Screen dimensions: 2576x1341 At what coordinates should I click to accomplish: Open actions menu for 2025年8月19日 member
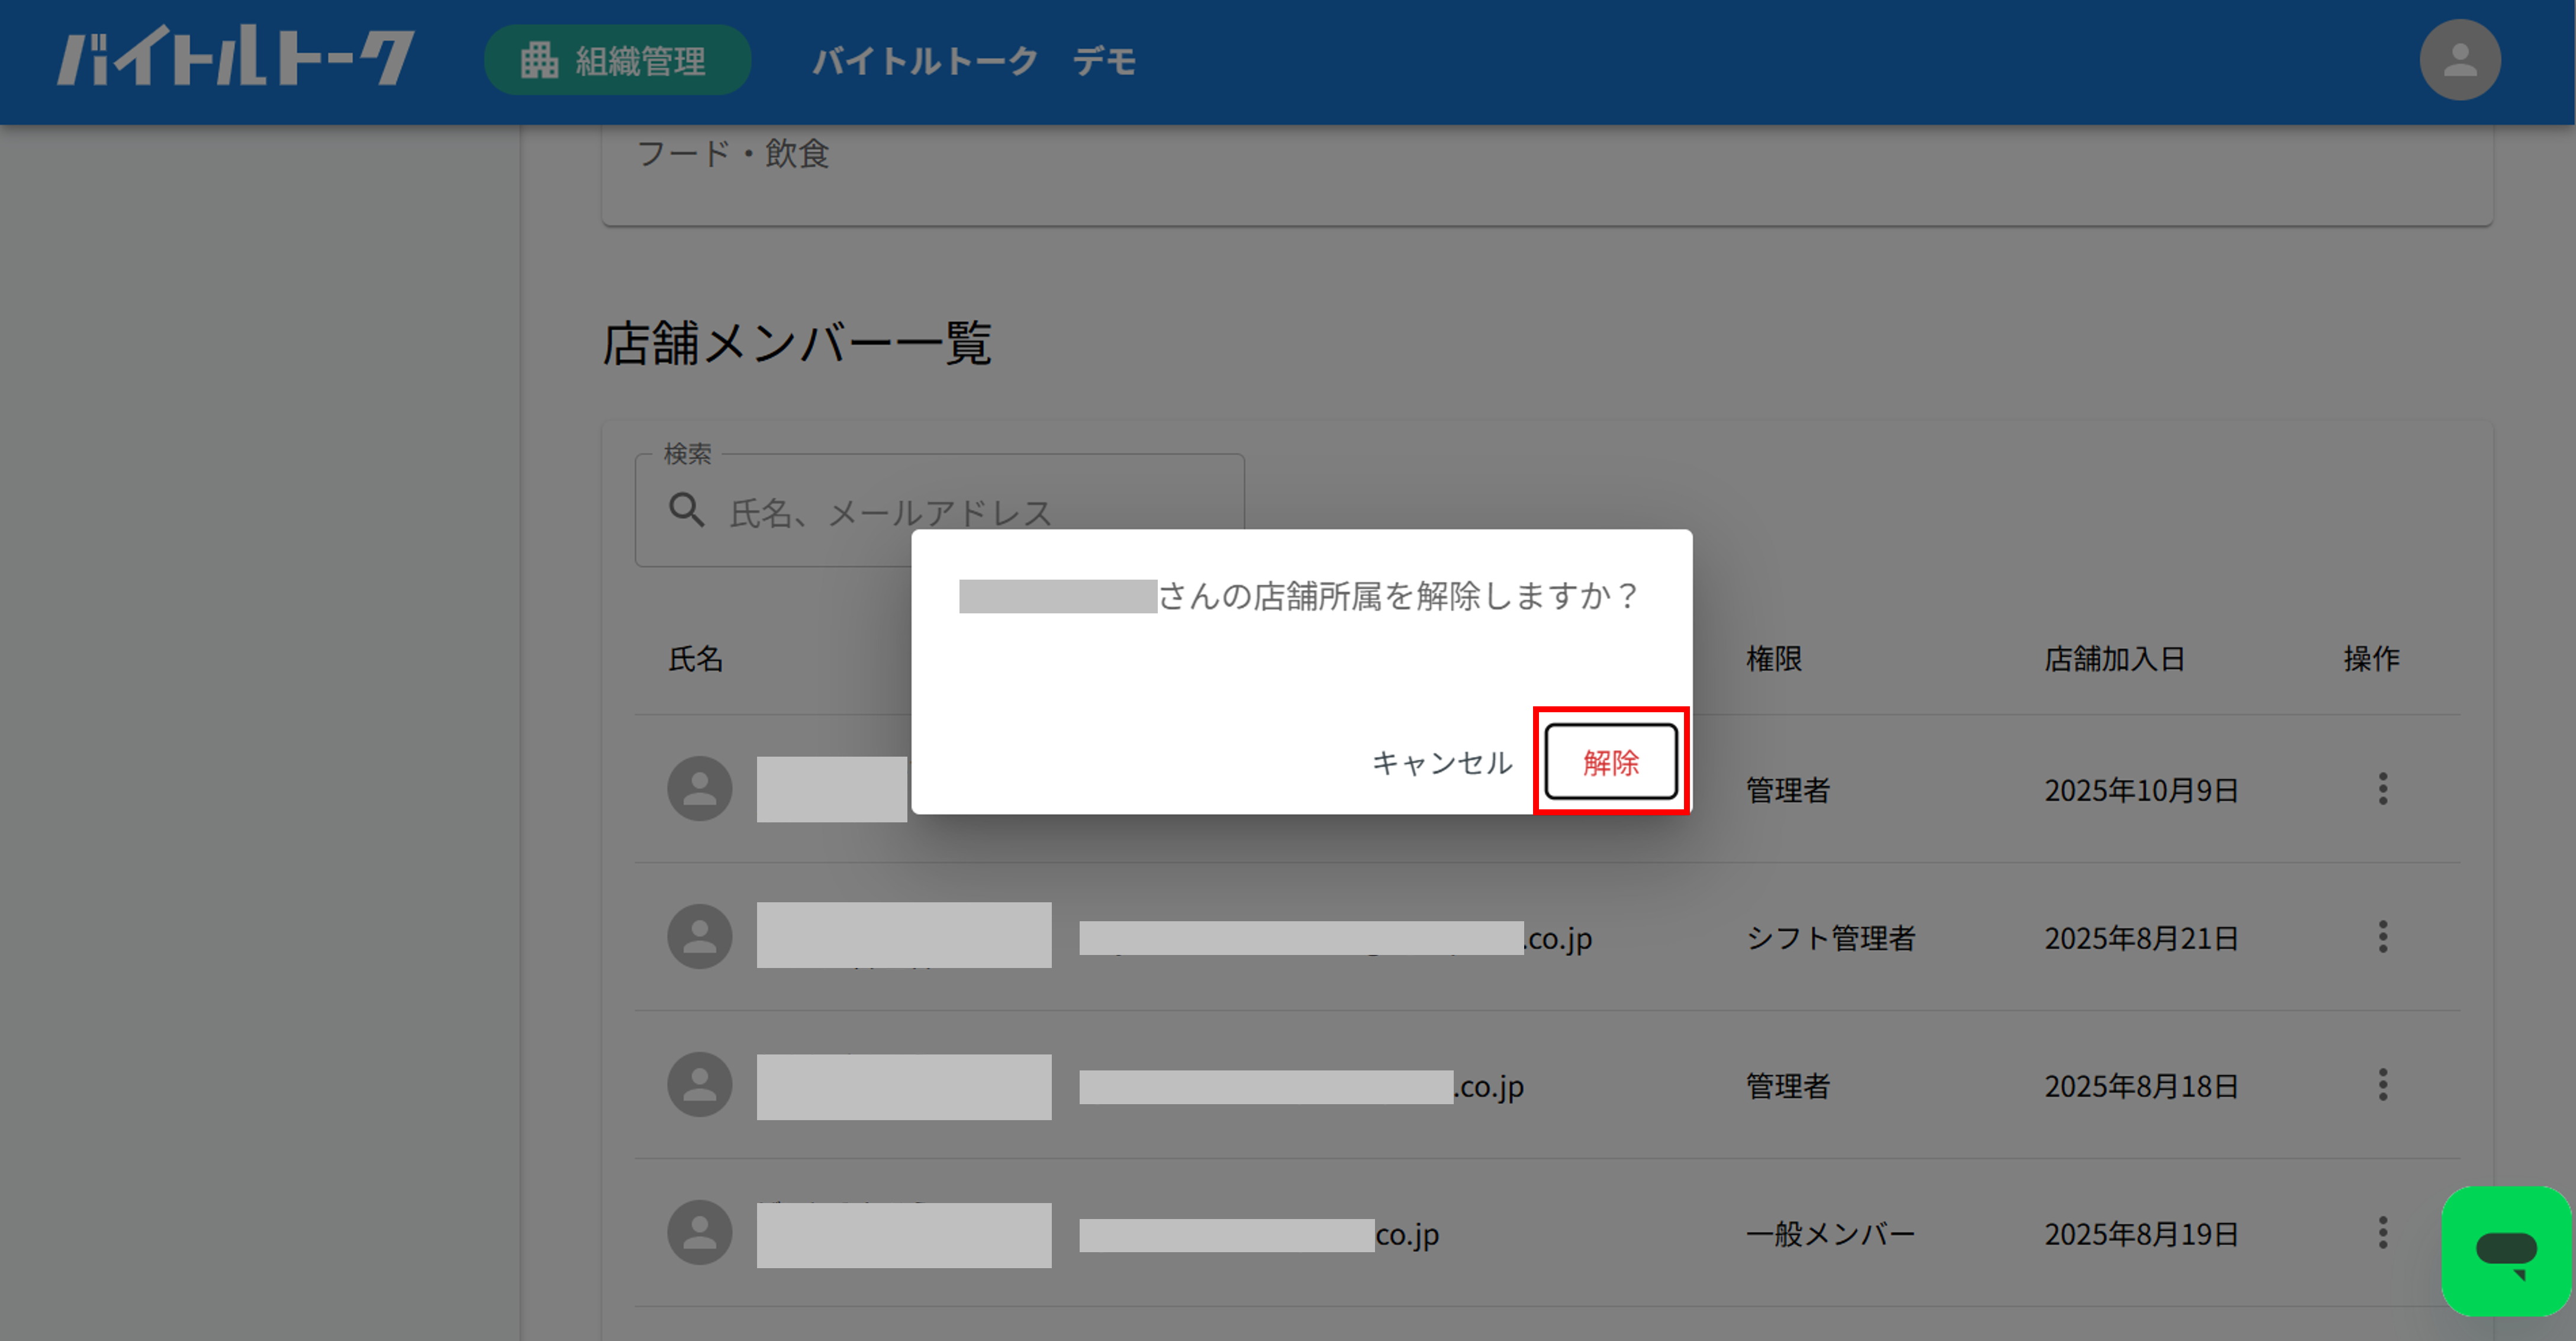pos(2383,1233)
